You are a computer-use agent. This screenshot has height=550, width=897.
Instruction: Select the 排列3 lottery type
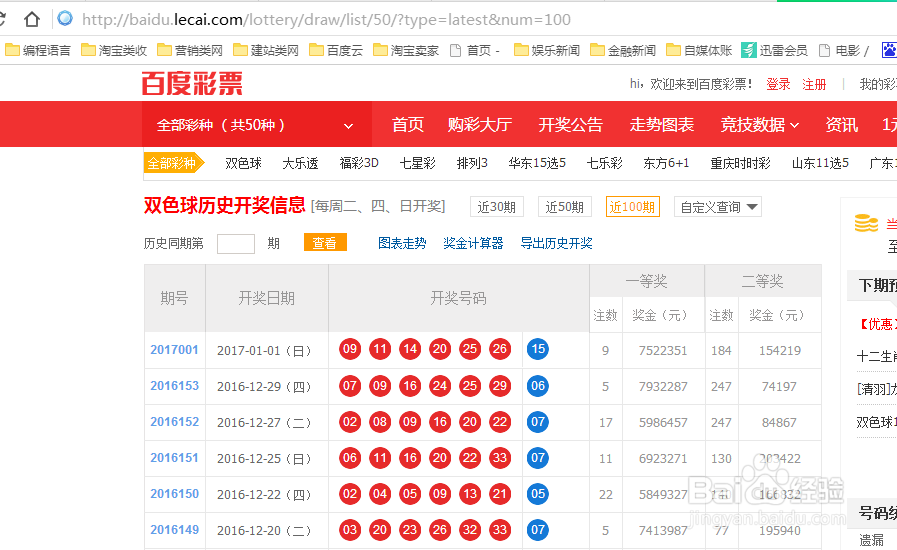(x=473, y=163)
